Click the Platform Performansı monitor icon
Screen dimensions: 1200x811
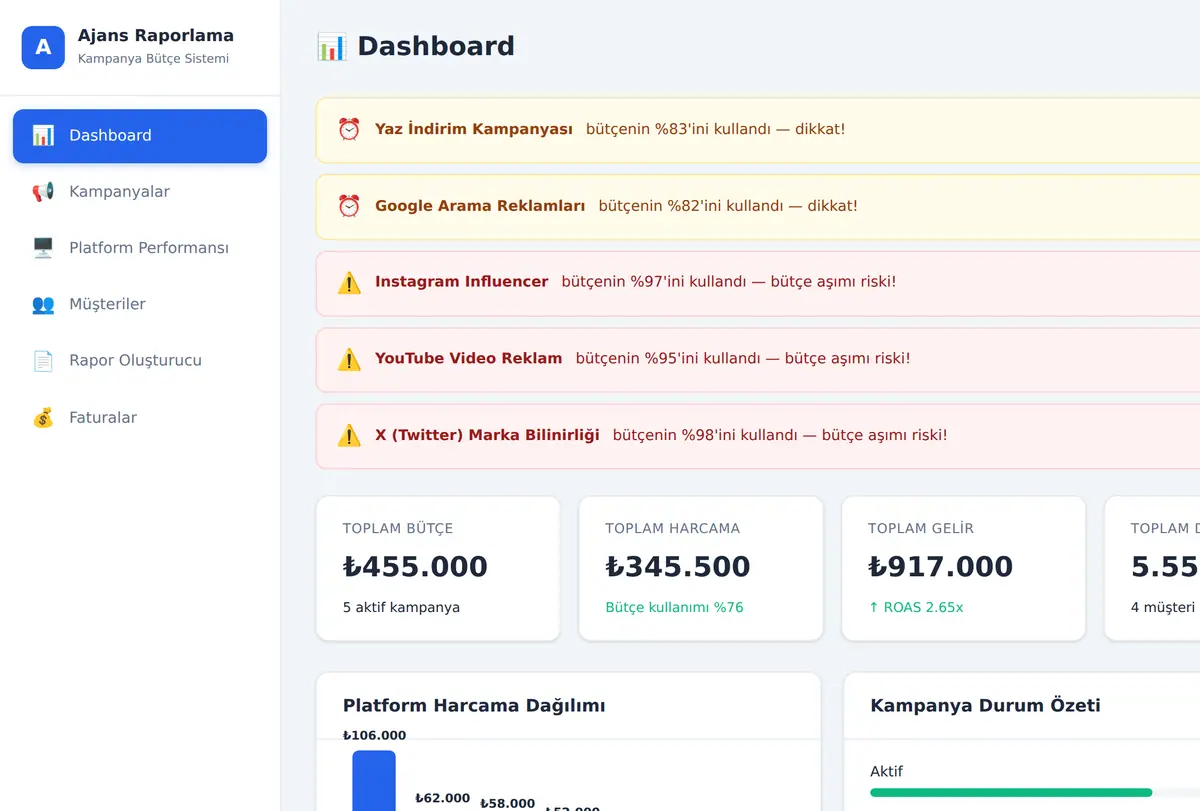click(x=43, y=248)
